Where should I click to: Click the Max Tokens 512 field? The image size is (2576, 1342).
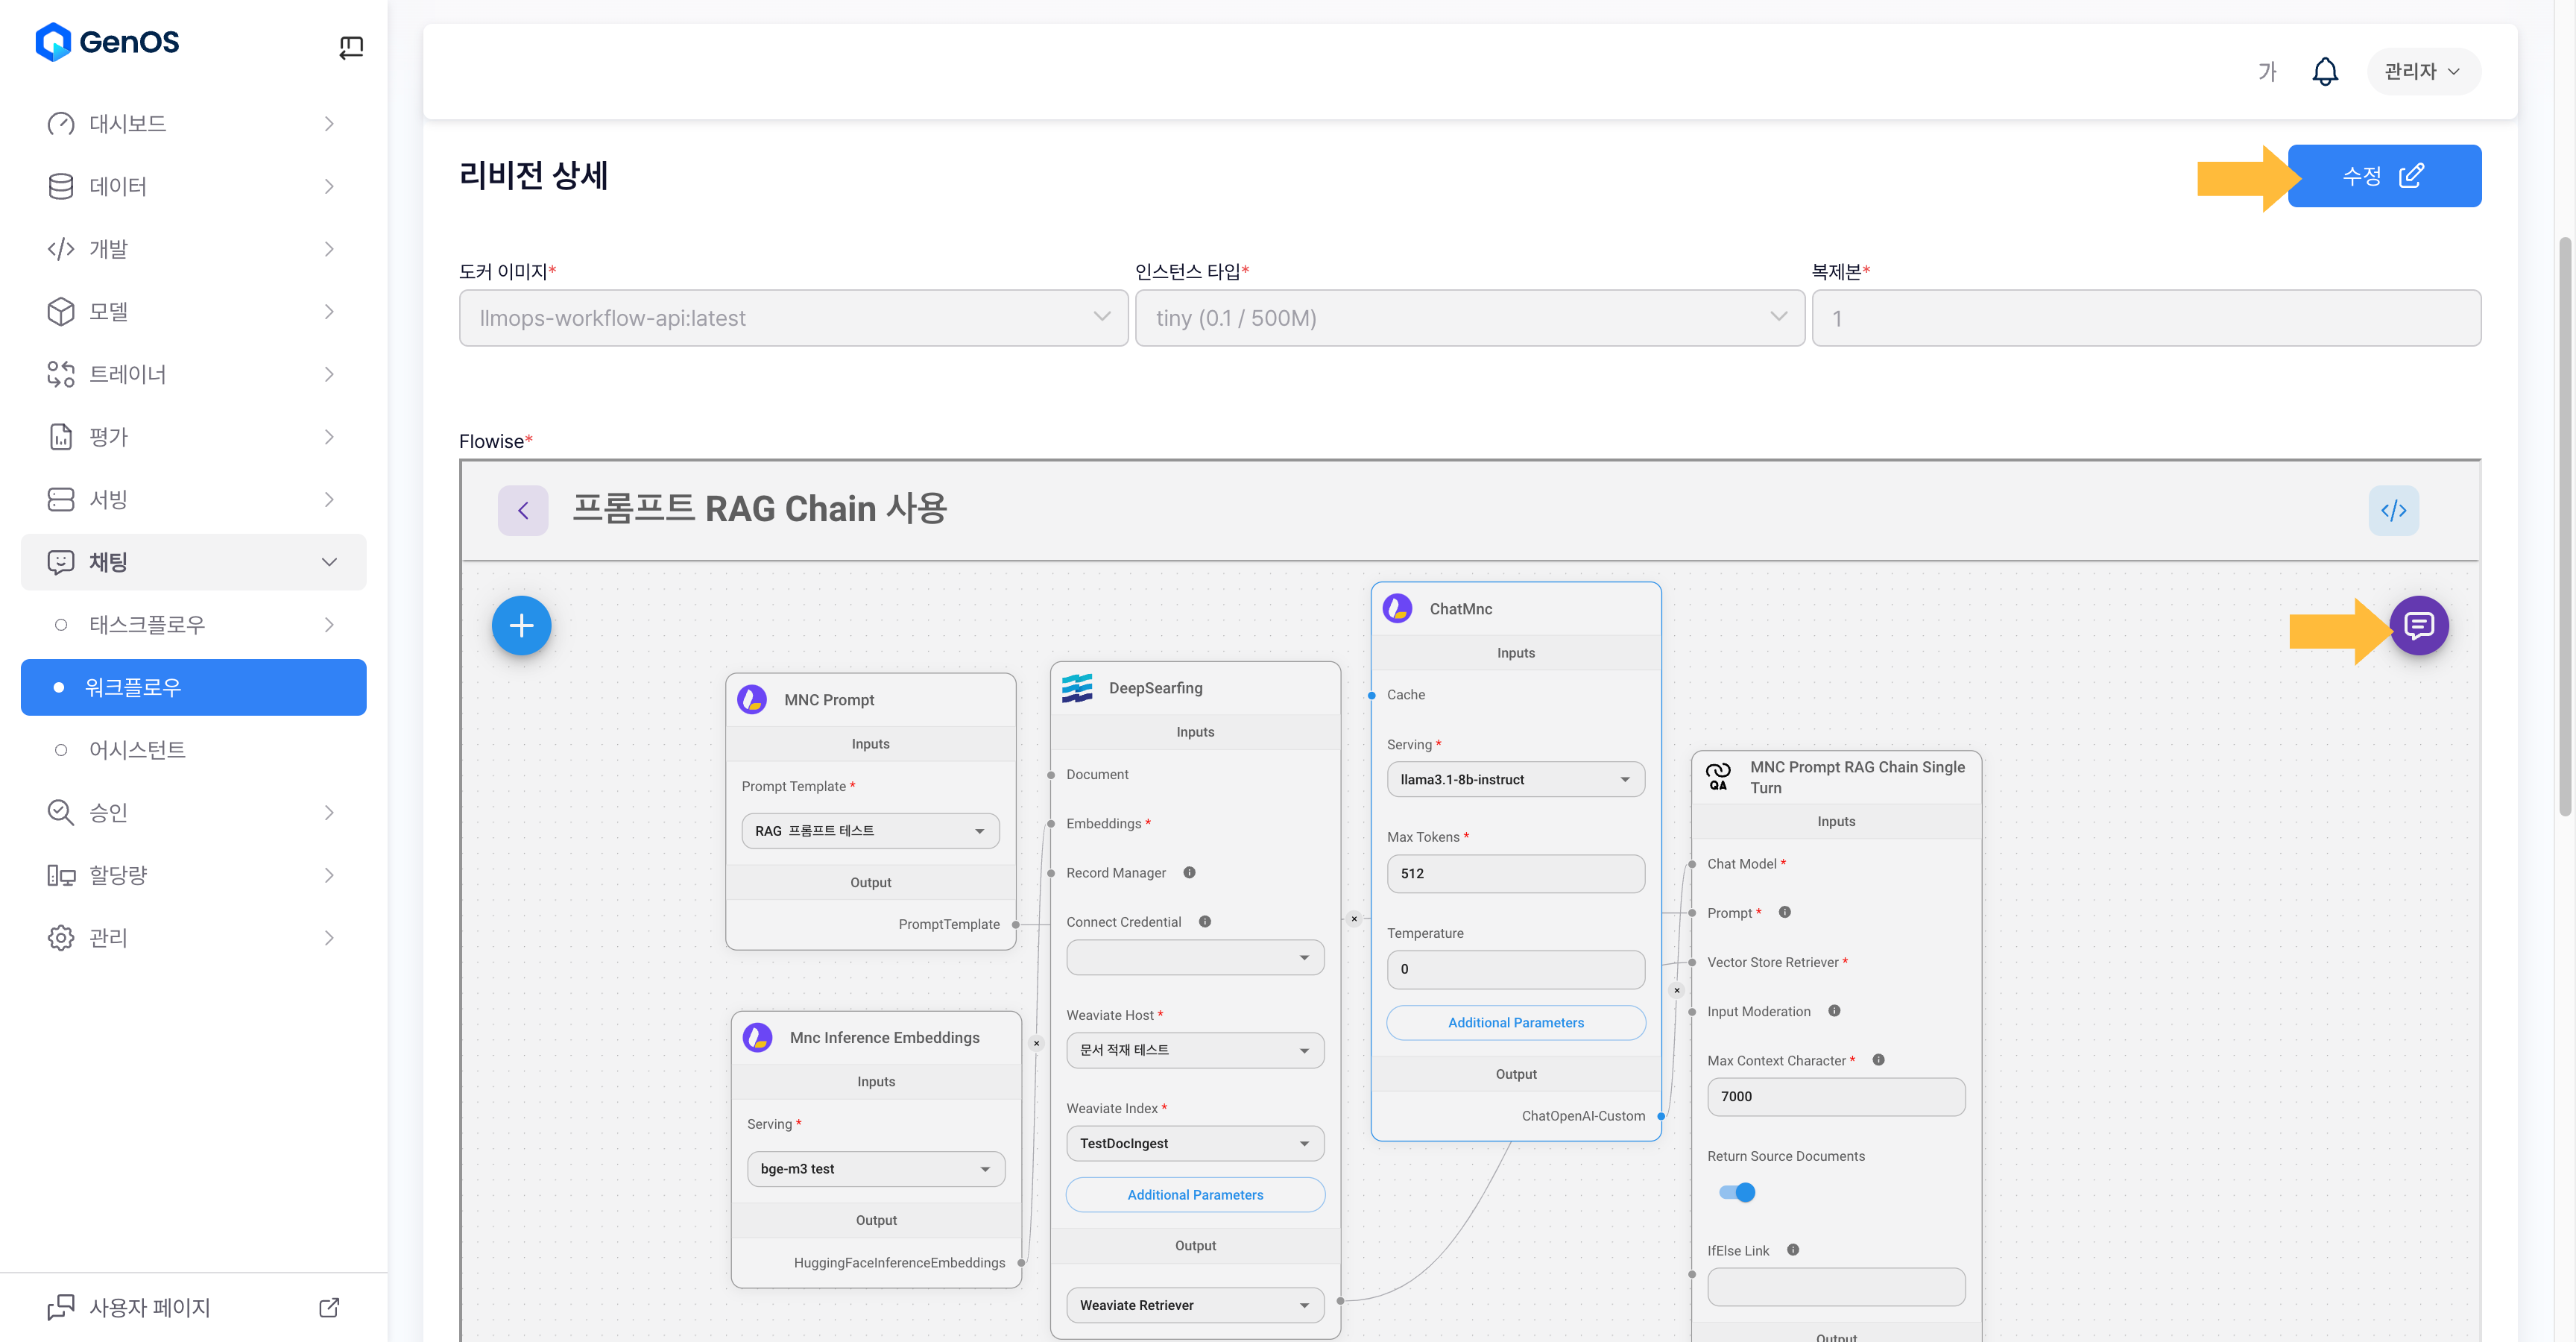point(1515,873)
